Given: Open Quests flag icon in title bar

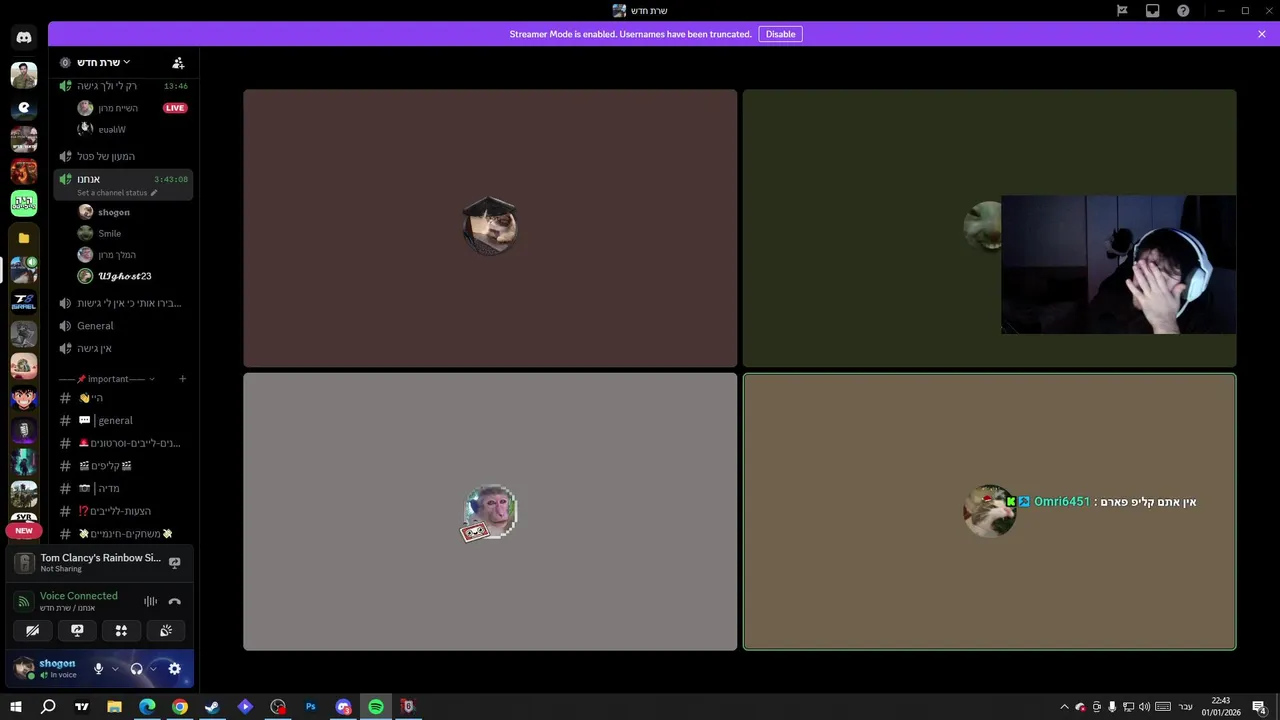Looking at the screenshot, I should (x=1122, y=11).
